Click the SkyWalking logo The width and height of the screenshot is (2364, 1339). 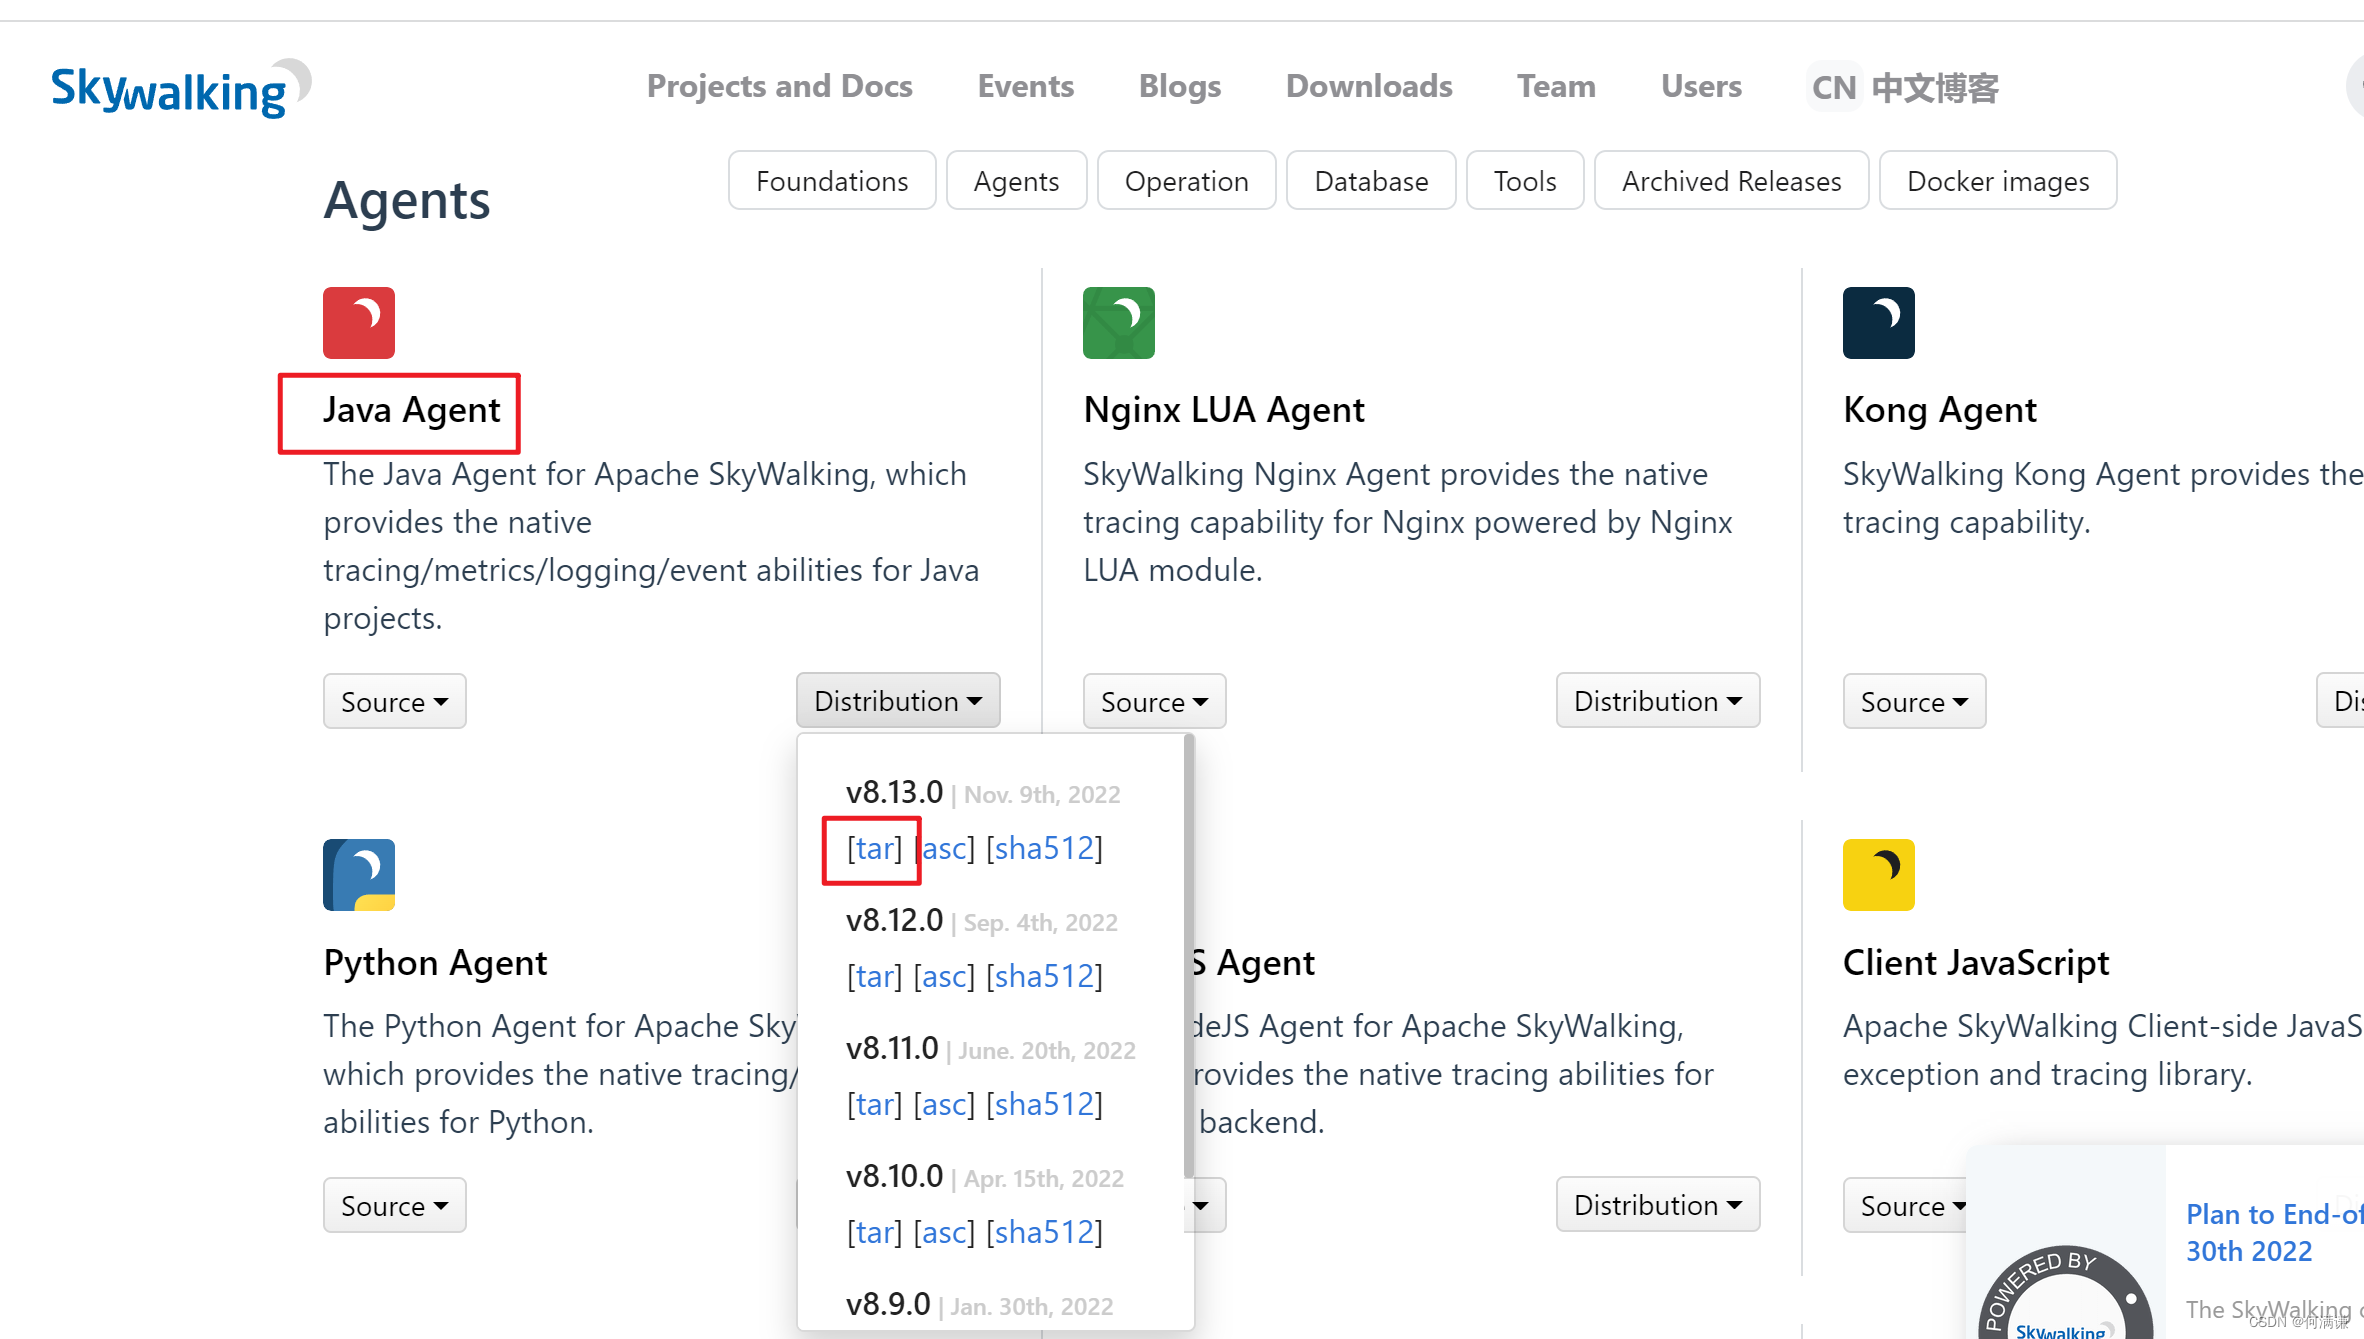point(180,88)
